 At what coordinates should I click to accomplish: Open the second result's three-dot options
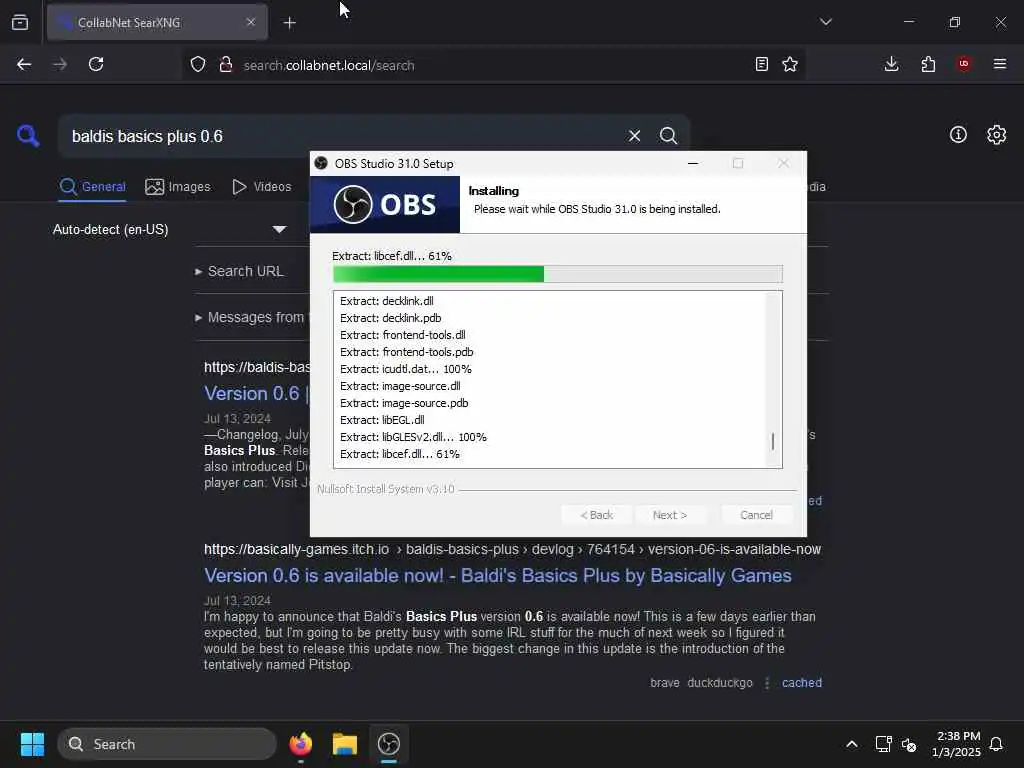pos(767,682)
